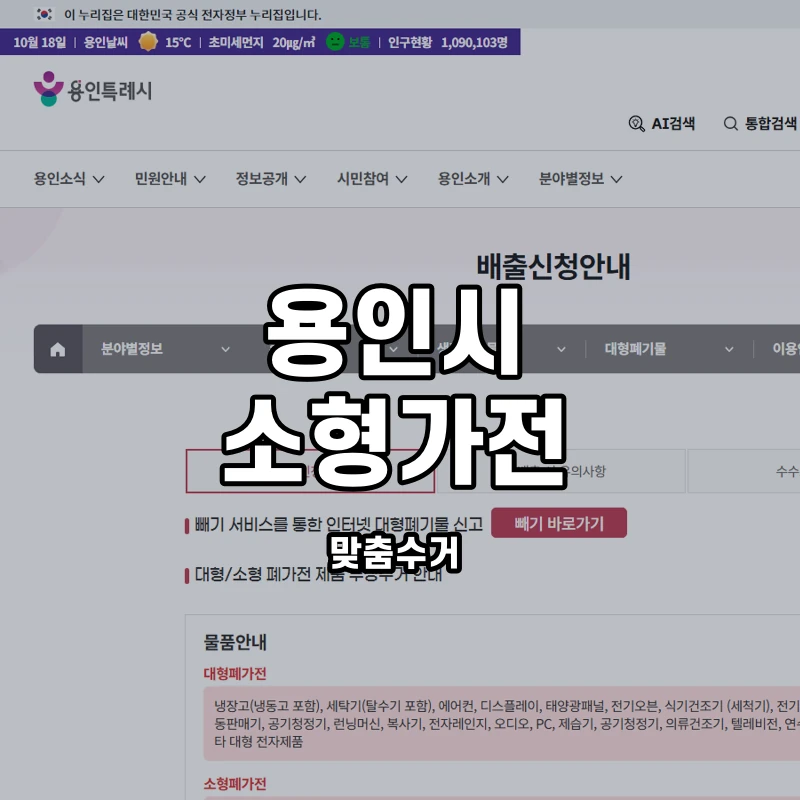
Task: Click 빼기 서비스를 통한 인터넷 대형폐기물 신고 text
Action: (x=339, y=524)
